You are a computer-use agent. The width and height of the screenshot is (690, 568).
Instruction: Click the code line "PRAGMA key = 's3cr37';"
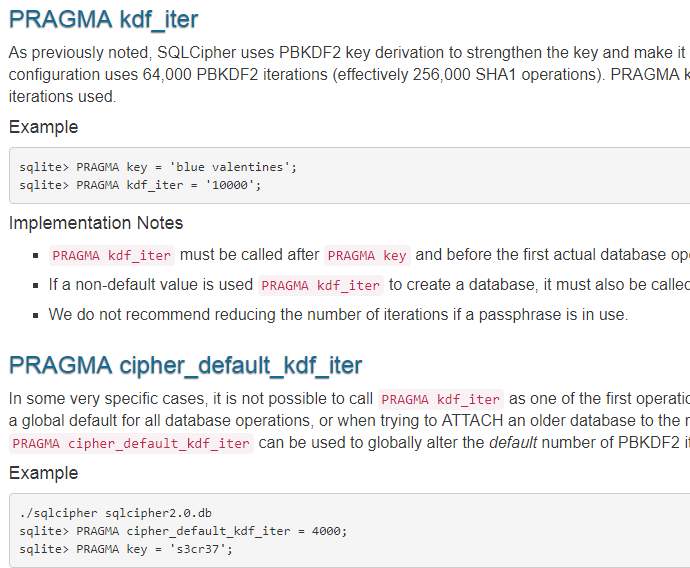click(x=140, y=548)
